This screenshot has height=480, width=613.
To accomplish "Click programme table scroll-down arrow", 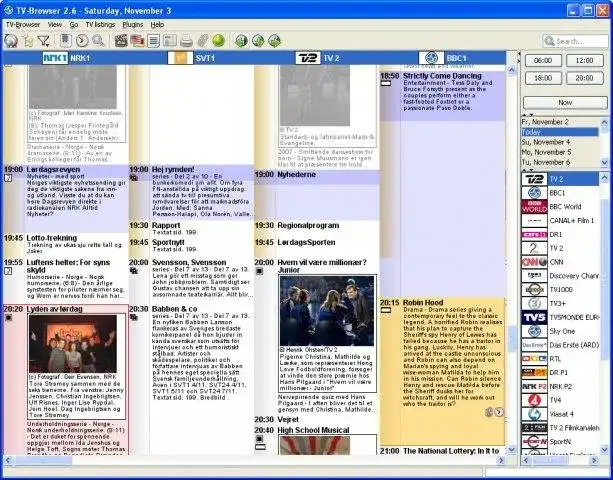I will (511, 450).
